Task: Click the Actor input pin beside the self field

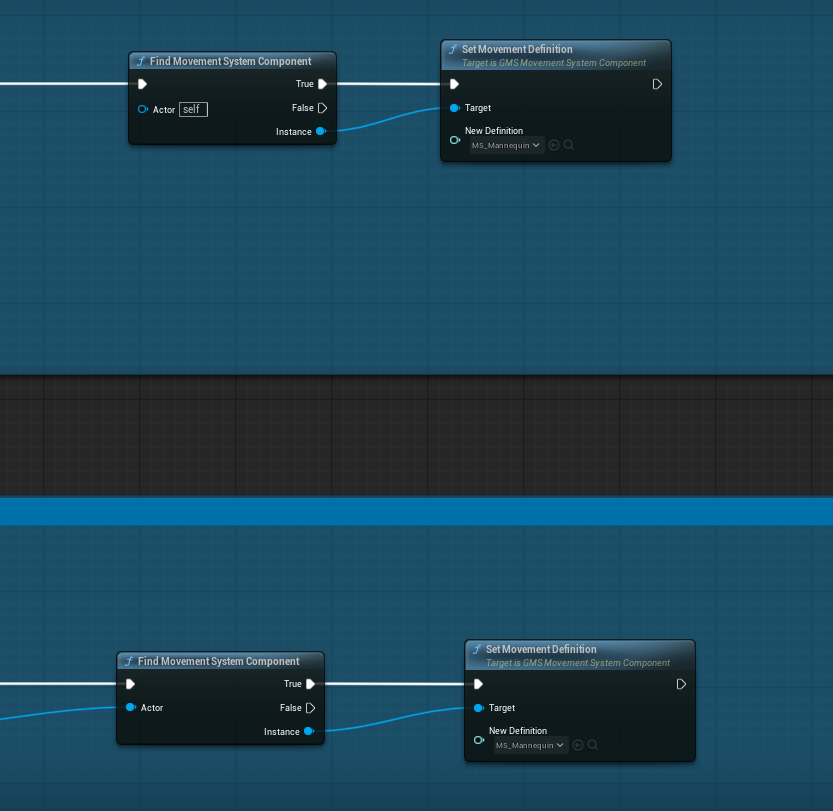Action: (142, 109)
